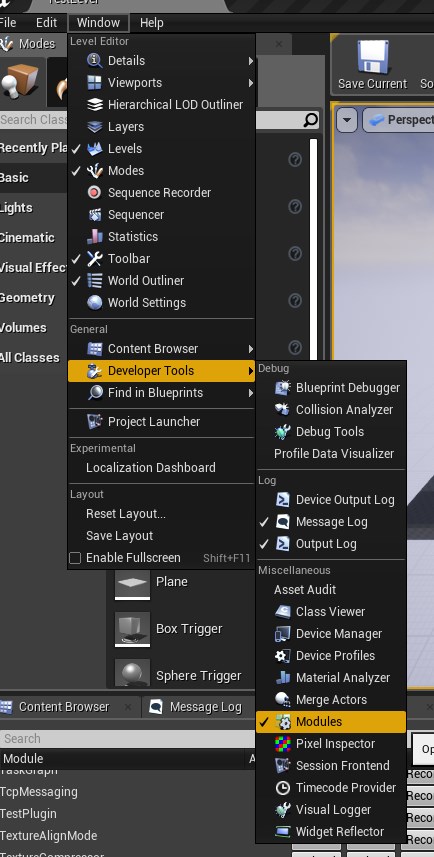Viewport: 434px width, 857px height.
Task: Open the viewport options dropdown arrow
Action: pos(347,120)
